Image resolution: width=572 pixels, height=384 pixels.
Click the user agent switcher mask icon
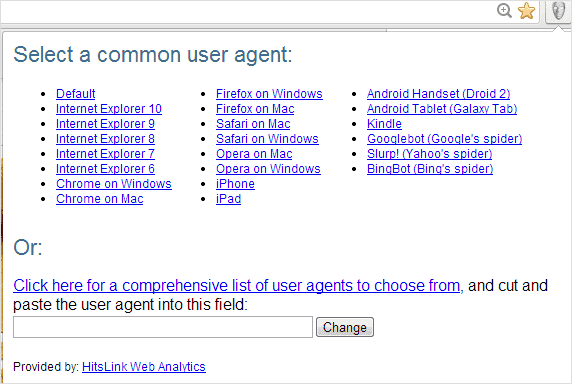pyautogui.click(x=558, y=11)
